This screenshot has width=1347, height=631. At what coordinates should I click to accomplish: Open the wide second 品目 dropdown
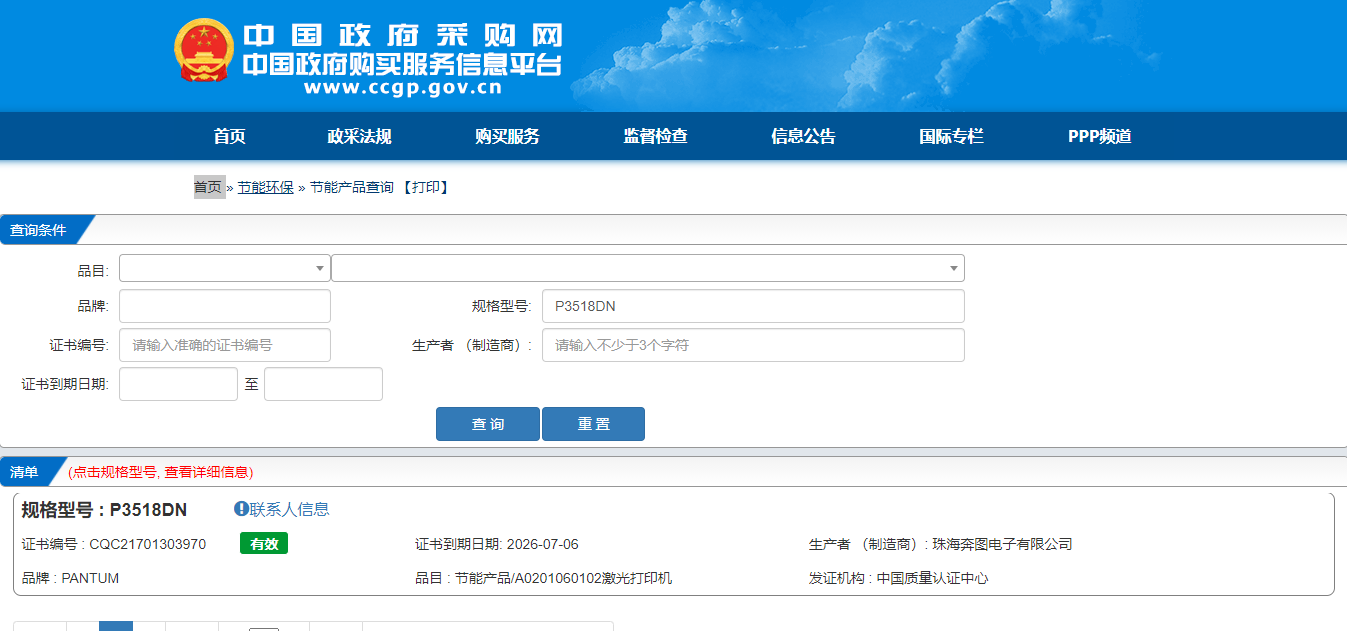pyautogui.click(x=647, y=268)
